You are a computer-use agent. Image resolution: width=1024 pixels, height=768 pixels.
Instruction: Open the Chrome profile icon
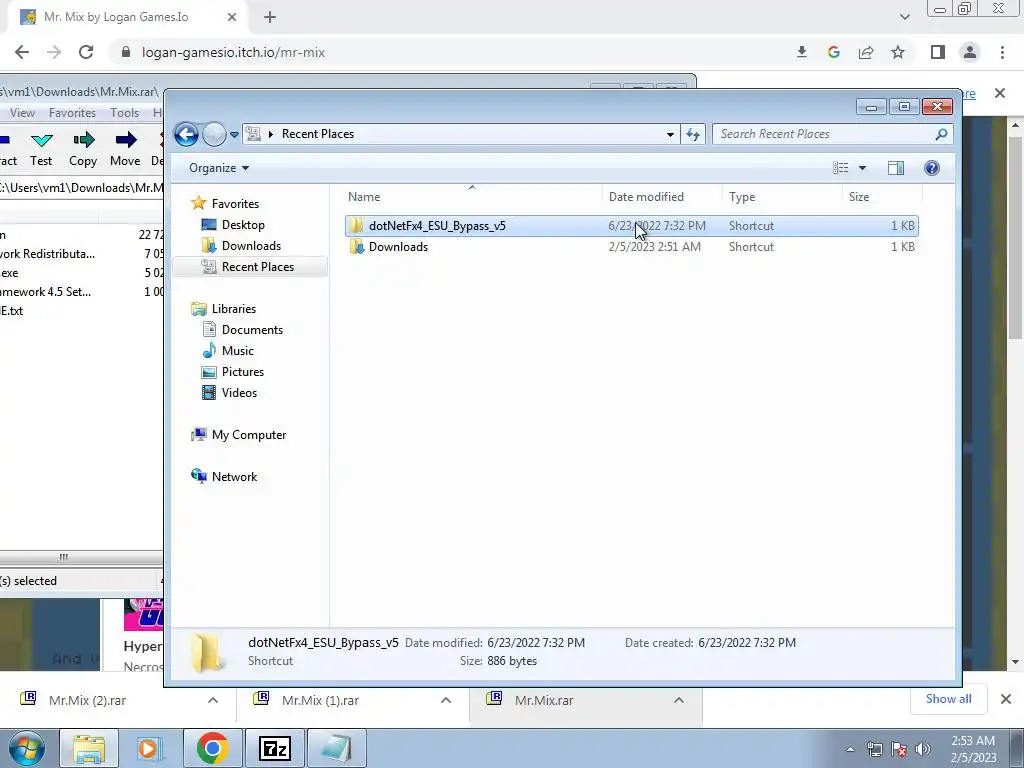tap(970, 52)
